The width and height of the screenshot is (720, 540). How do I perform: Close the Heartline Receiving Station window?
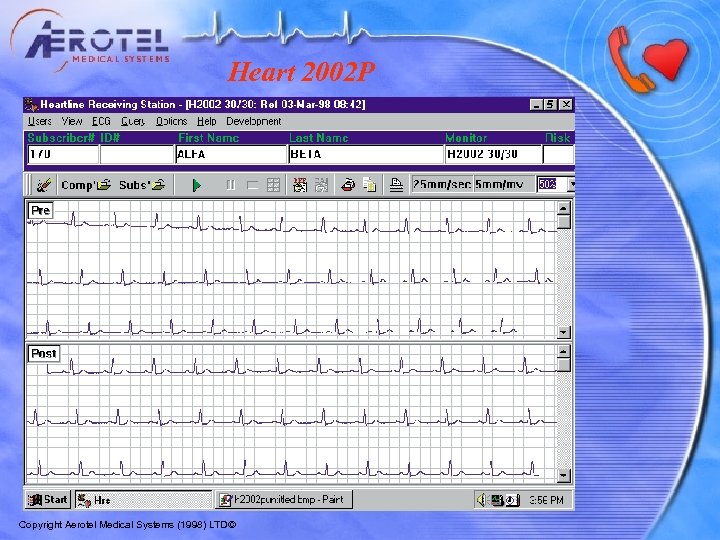coord(567,105)
